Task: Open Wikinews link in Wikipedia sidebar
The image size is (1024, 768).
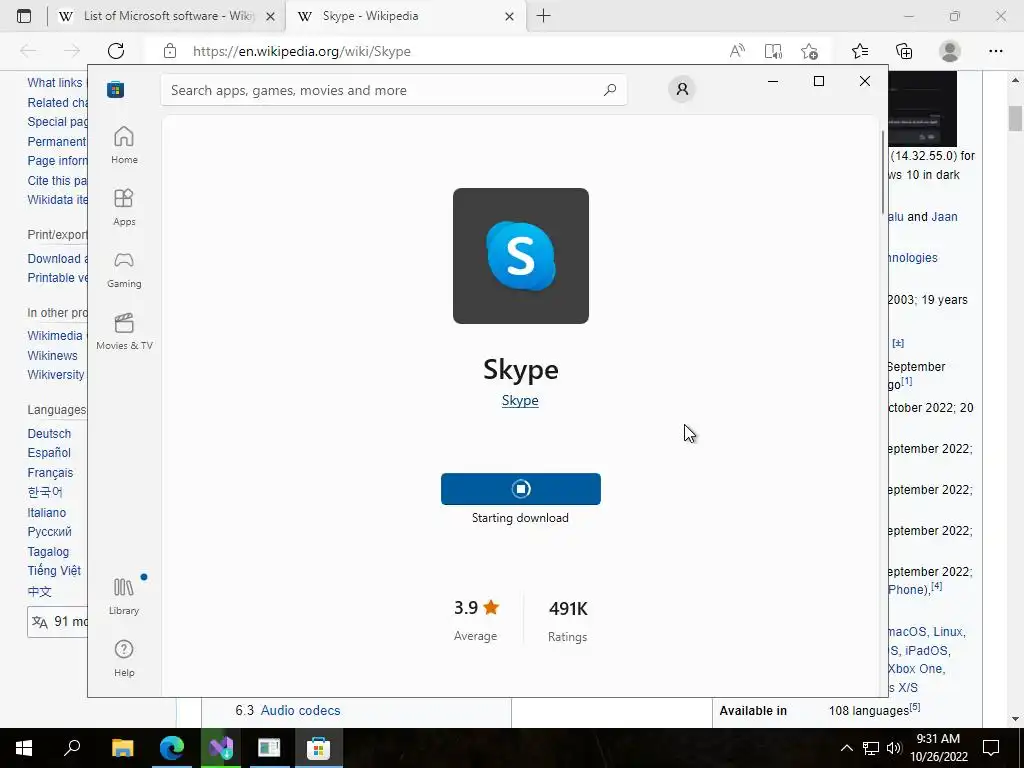Action: click(52, 355)
